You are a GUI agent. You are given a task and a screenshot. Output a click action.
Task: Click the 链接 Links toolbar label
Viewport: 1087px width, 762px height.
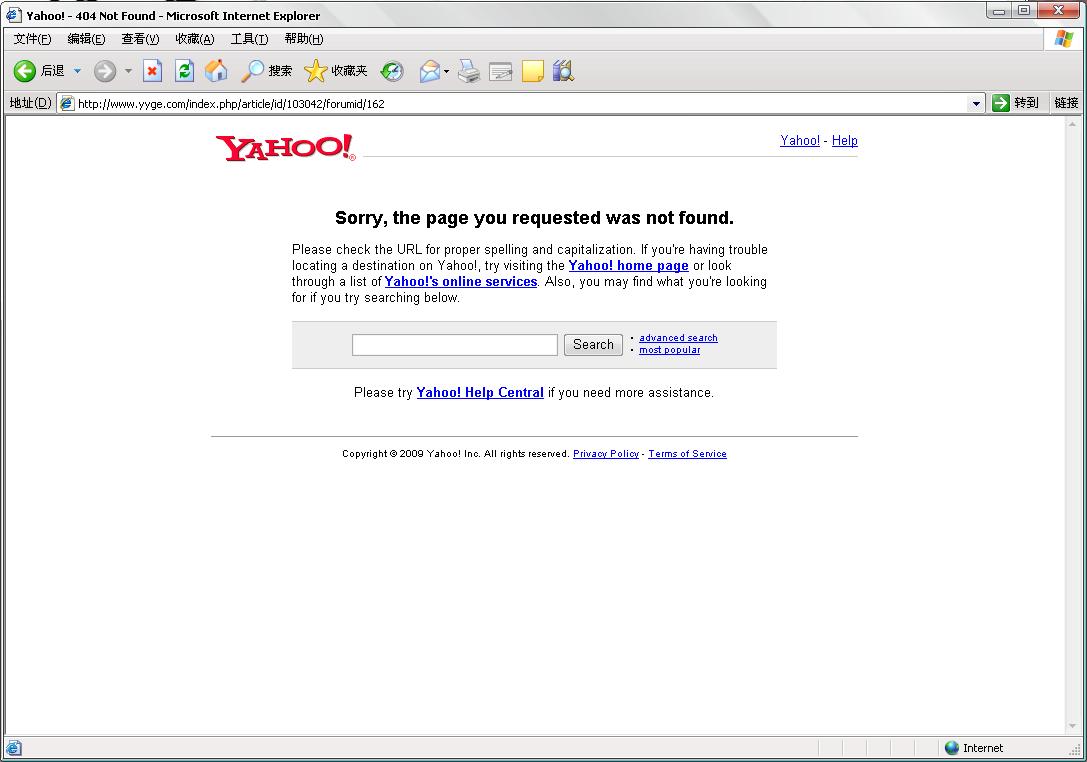pos(1066,103)
